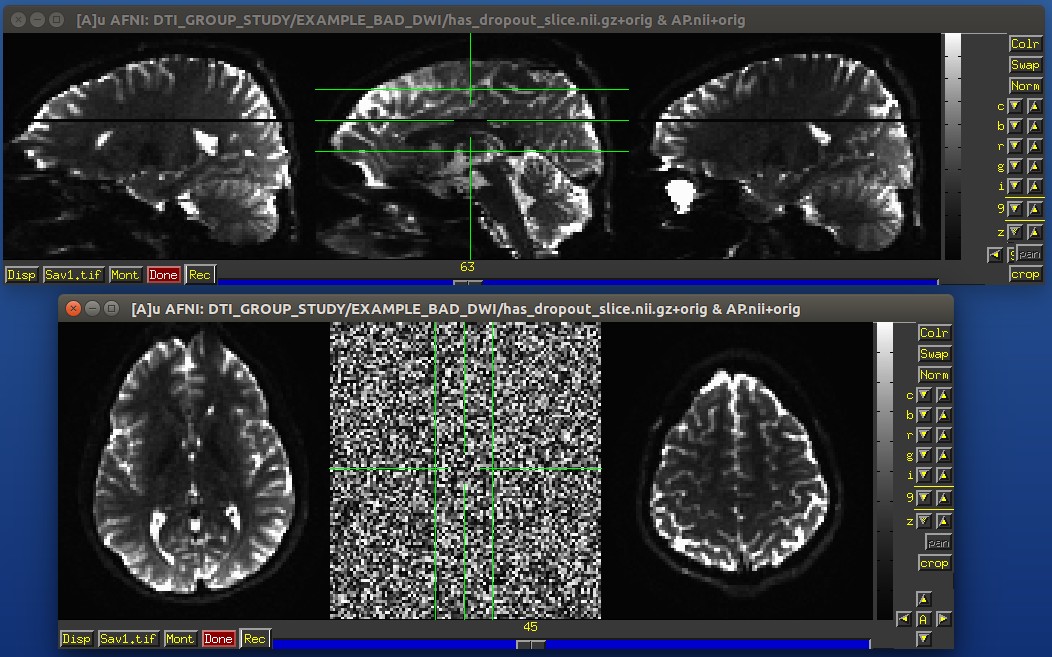The image size is (1052, 657).
Task: Save image with Sav1.tif in axial window
Action: click(129, 639)
